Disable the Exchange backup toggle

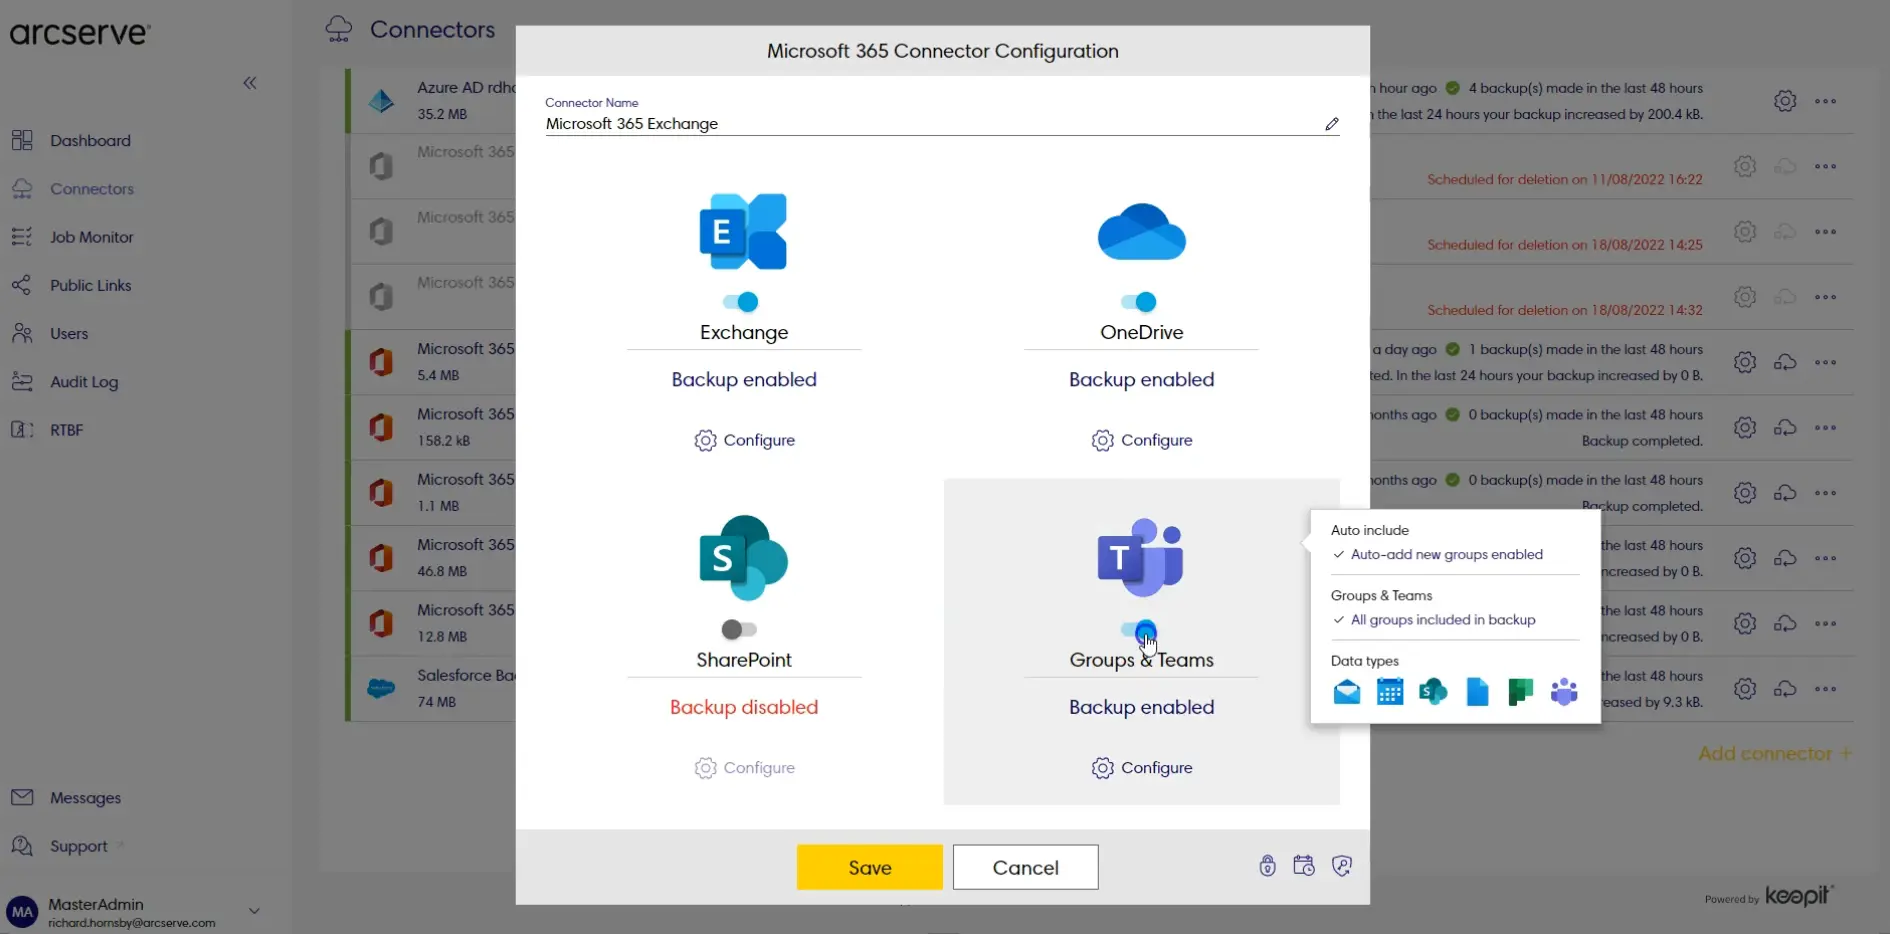[741, 302]
